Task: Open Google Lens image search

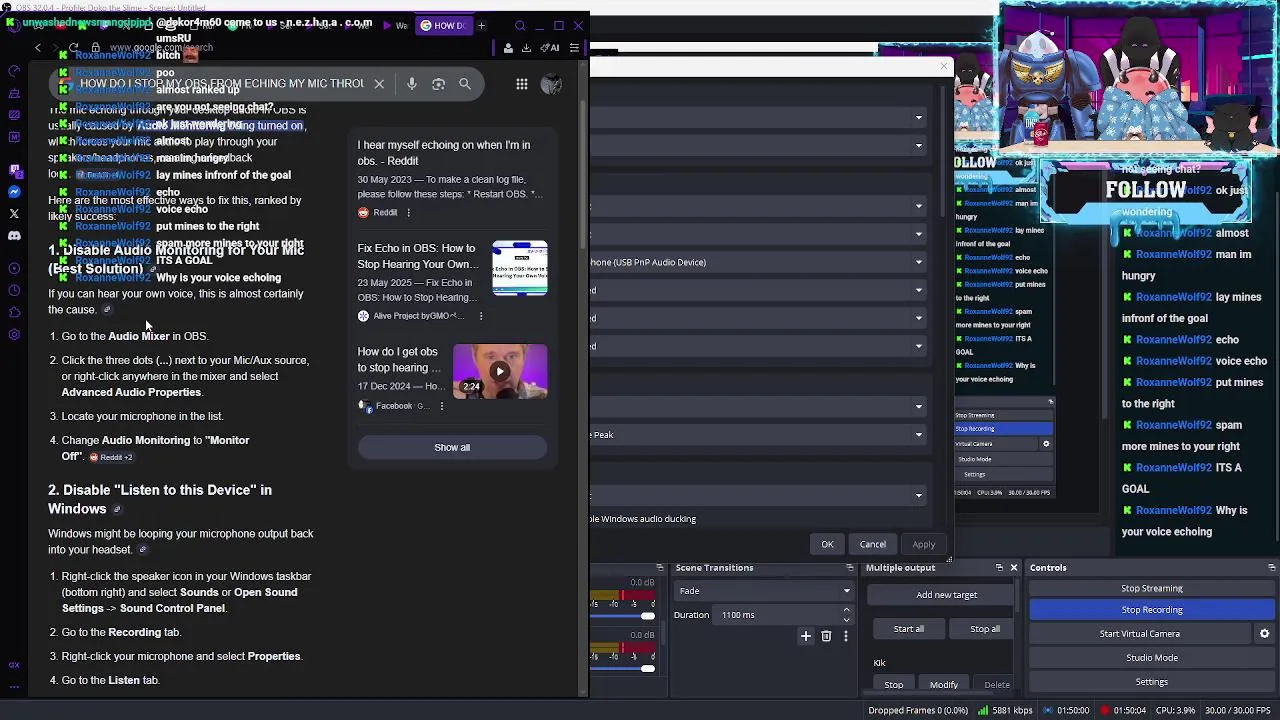Action: coord(438,84)
